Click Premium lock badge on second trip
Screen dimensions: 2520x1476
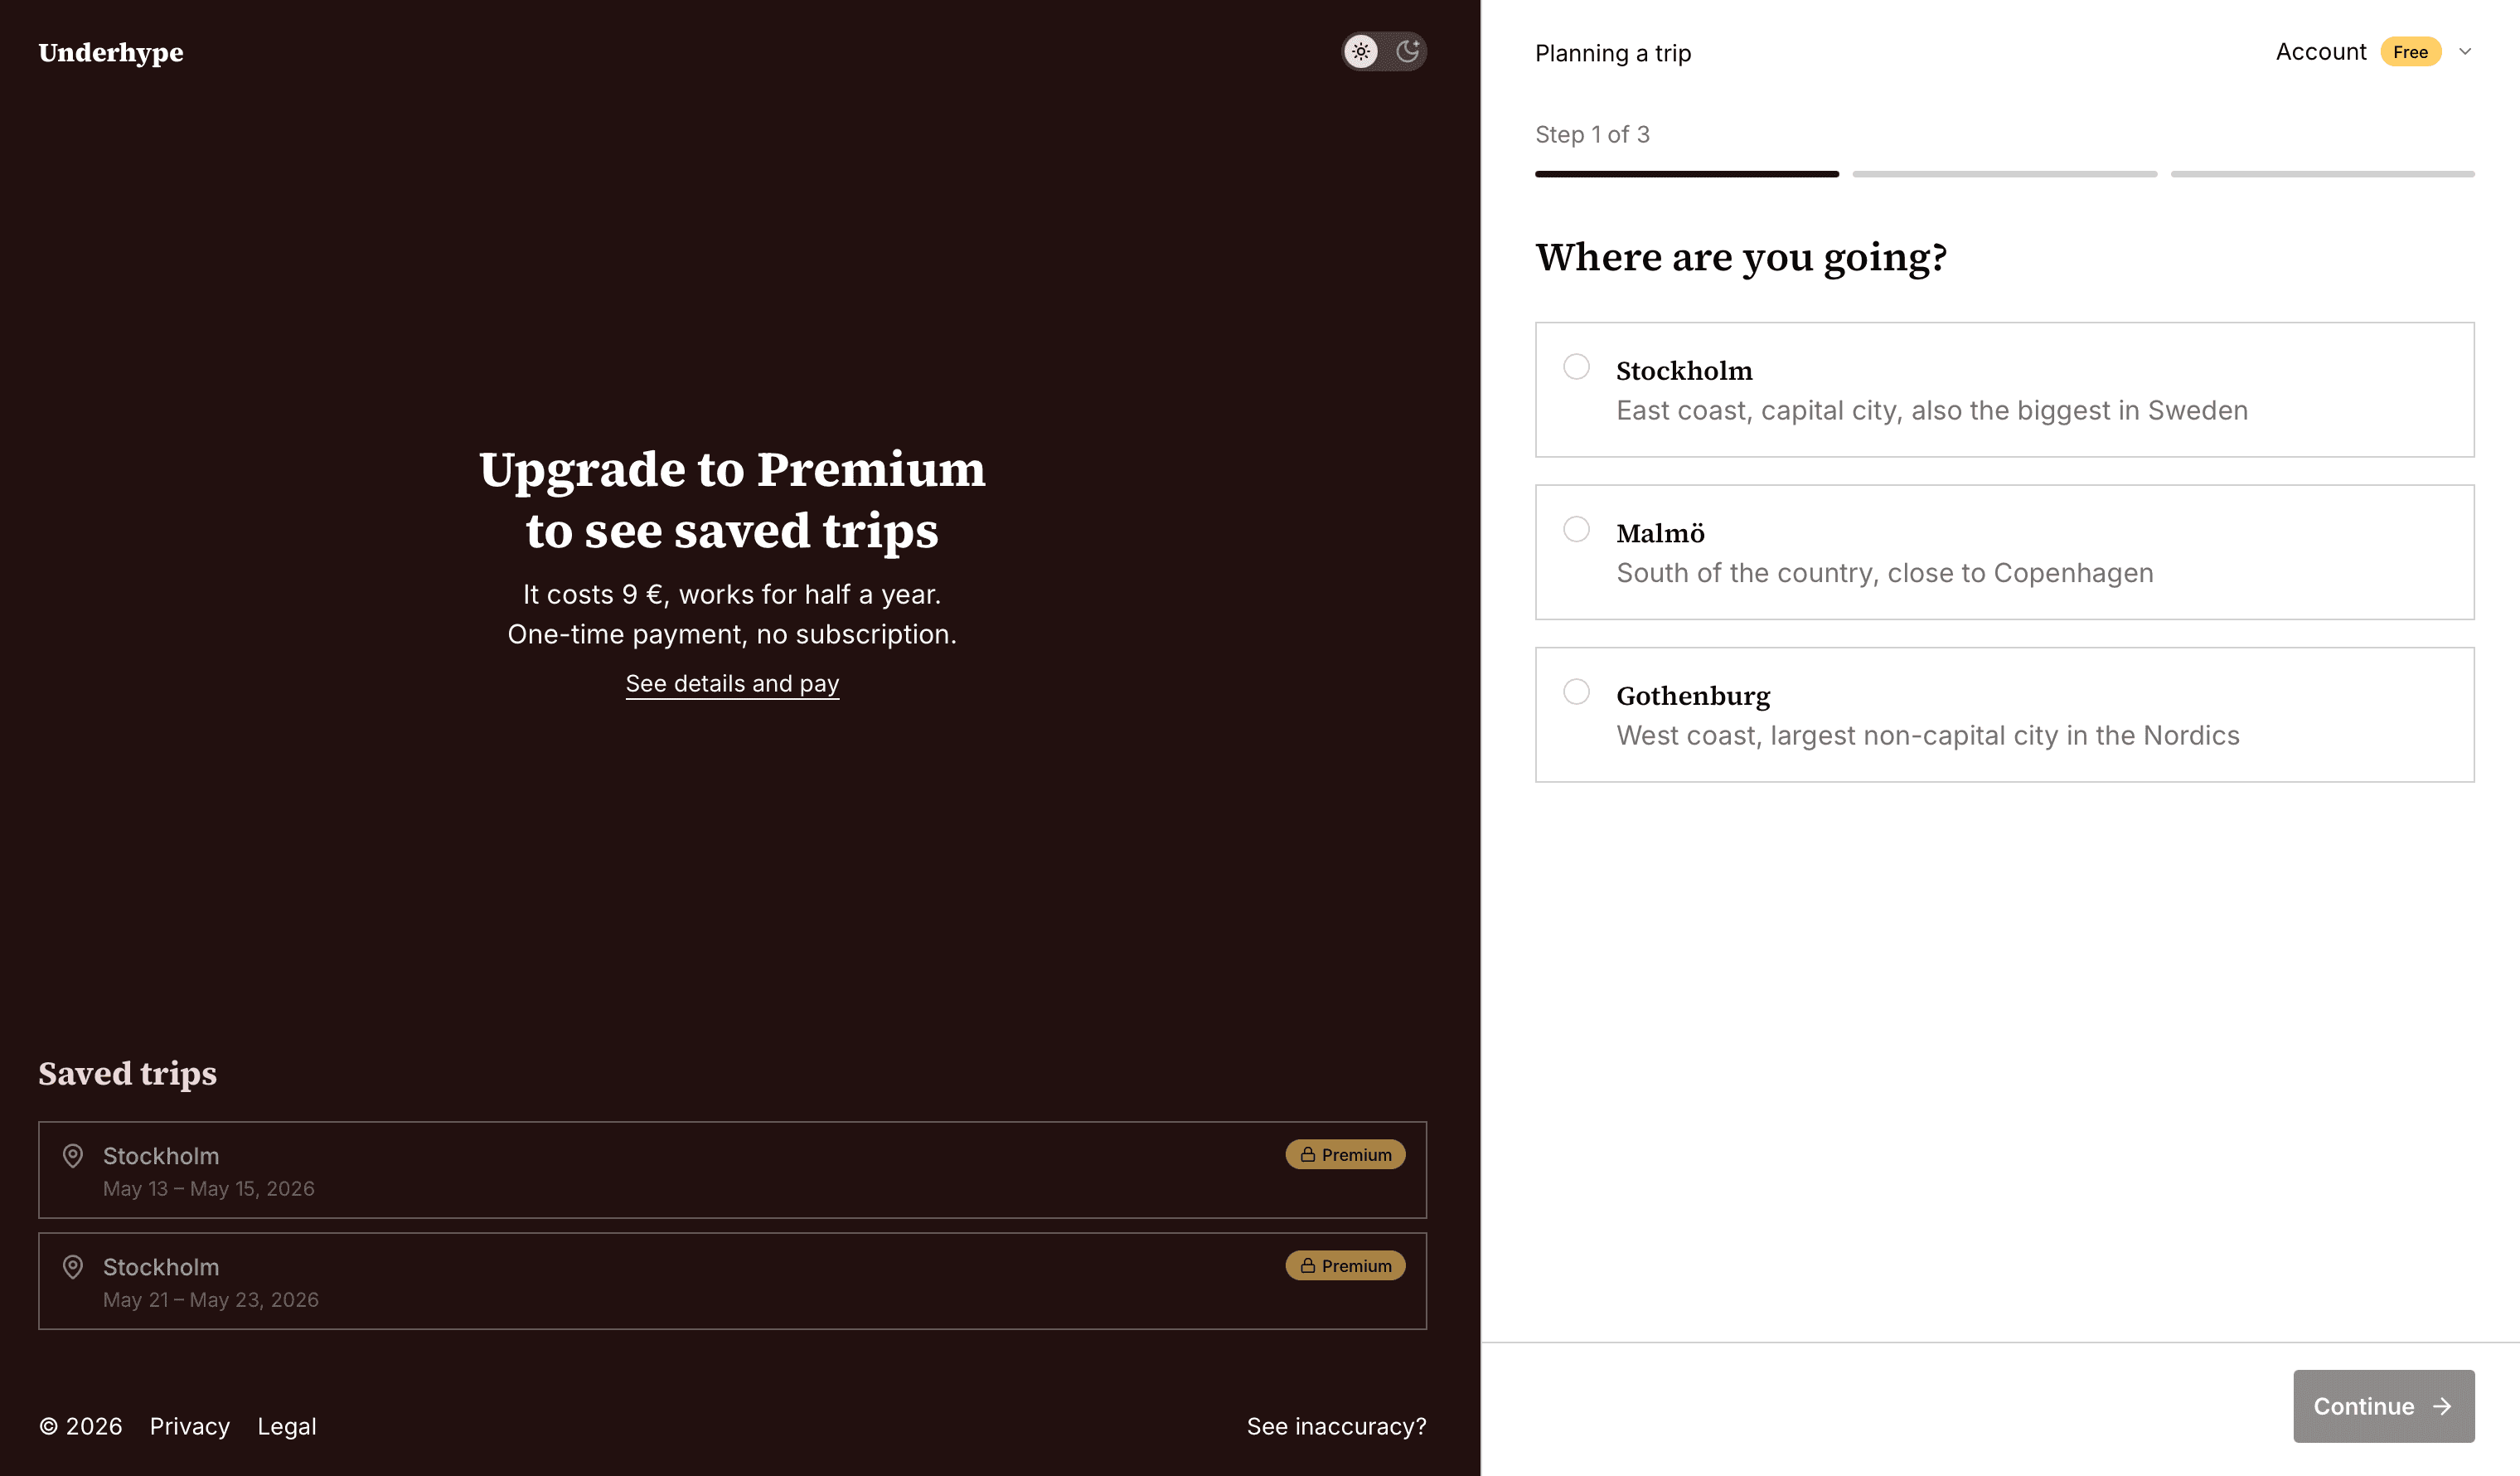click(1345, 1265)
